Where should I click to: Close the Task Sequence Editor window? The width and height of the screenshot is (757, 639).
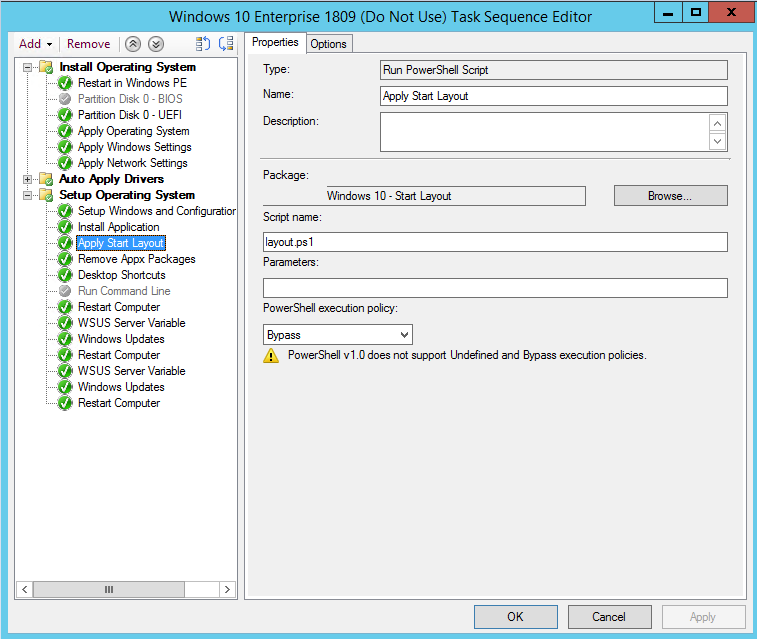pos(731,13)
